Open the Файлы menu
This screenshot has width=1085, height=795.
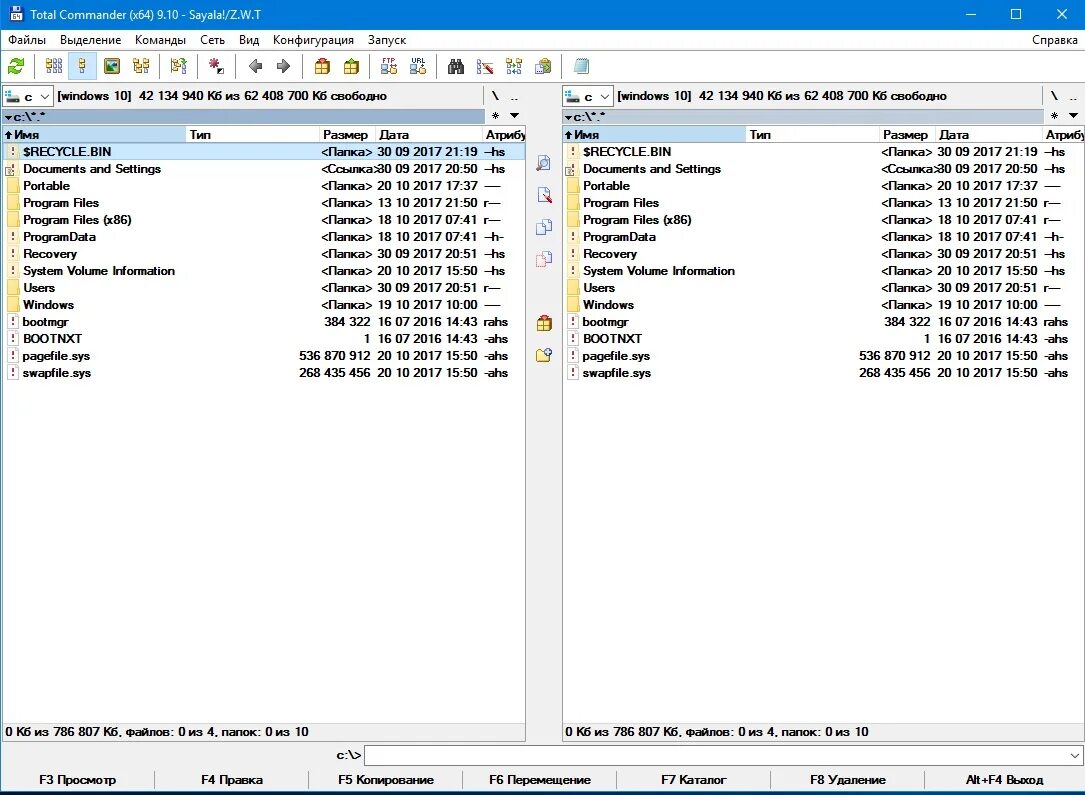pyautogui.click(x=27, y=40)
